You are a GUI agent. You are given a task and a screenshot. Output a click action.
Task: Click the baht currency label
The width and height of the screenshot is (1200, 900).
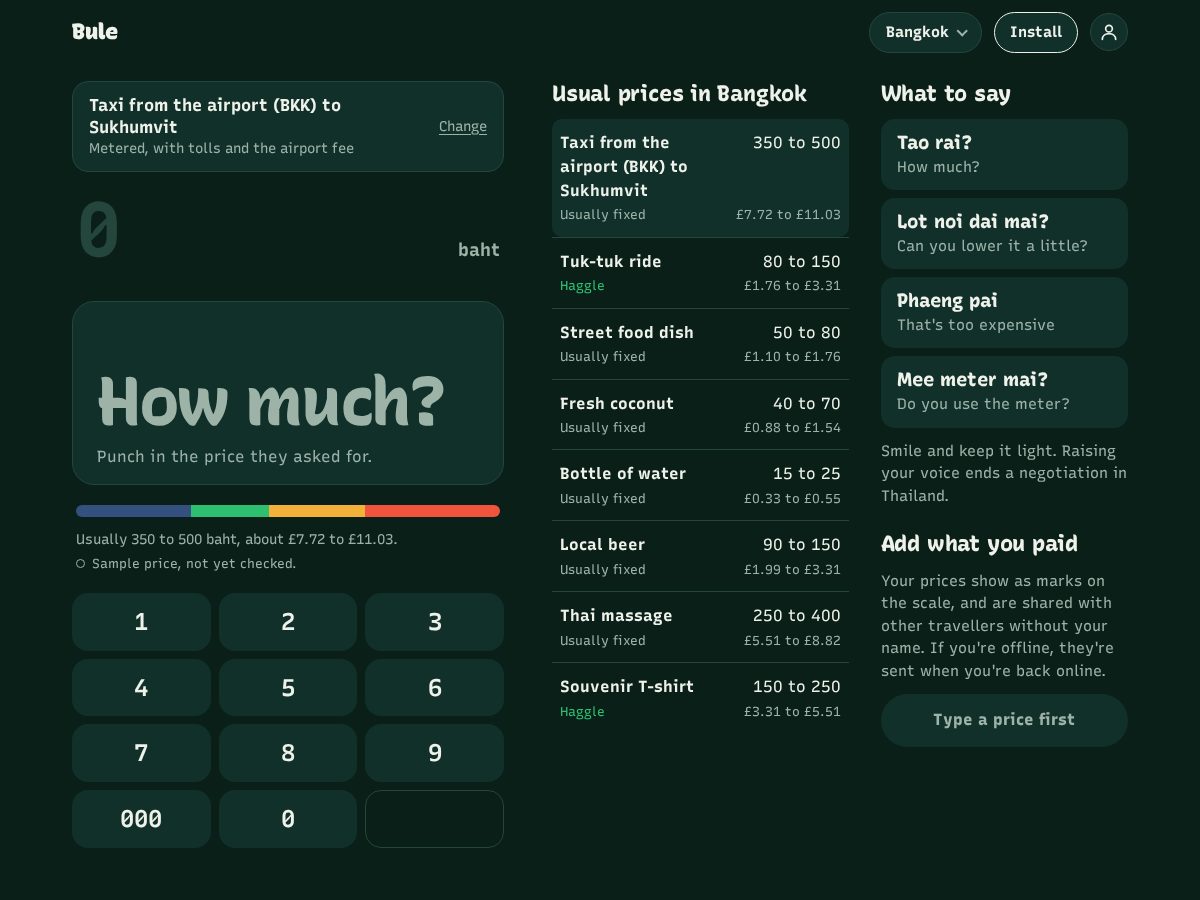coord(479,250)
